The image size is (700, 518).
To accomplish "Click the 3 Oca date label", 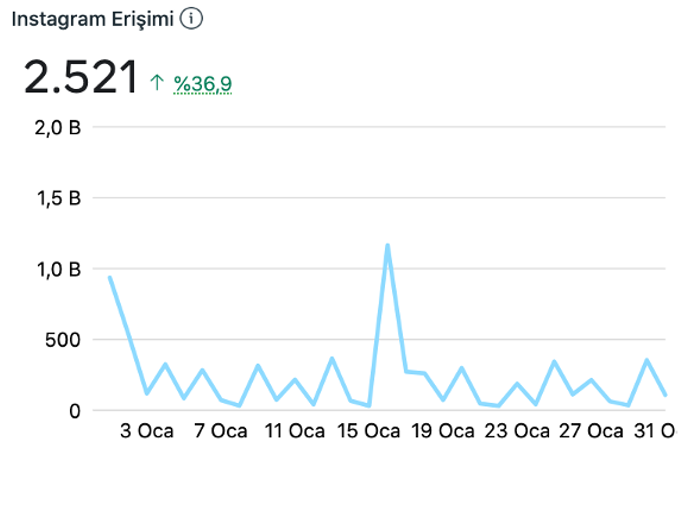I will (147, 431).
